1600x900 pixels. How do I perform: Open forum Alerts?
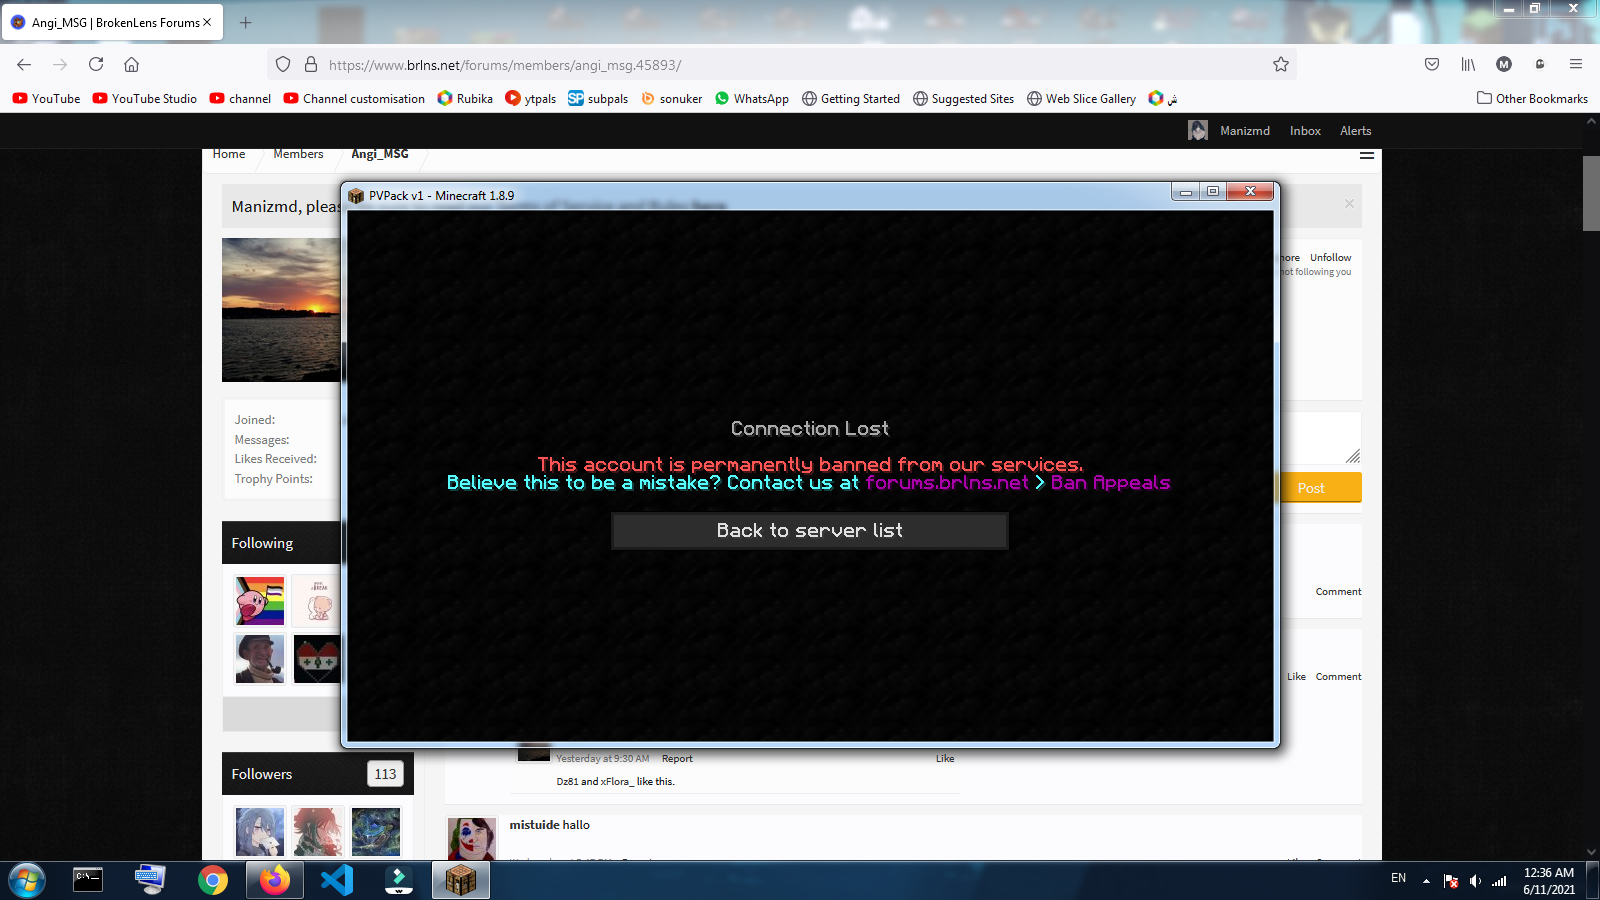1356,131
